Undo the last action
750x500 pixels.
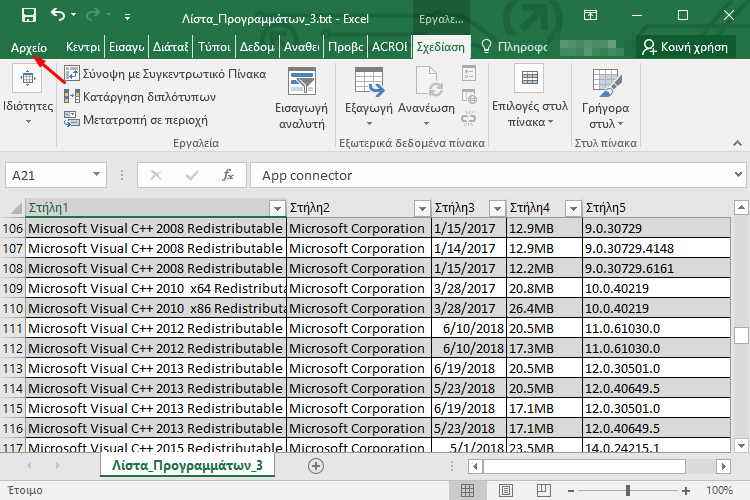coord(57,15)
